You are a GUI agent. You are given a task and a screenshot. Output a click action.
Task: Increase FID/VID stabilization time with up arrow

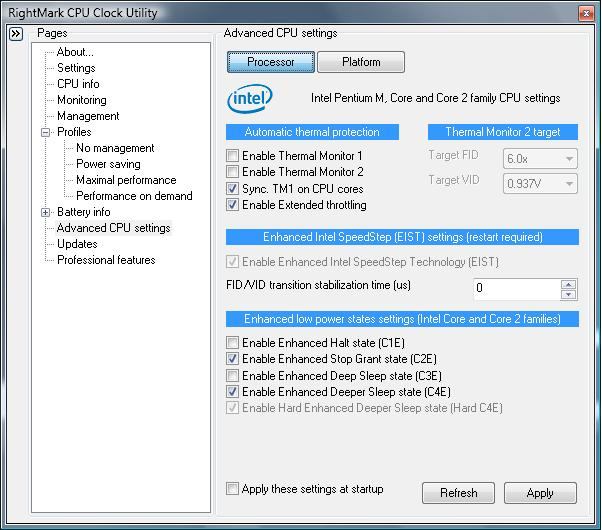(x=569, y=285)
